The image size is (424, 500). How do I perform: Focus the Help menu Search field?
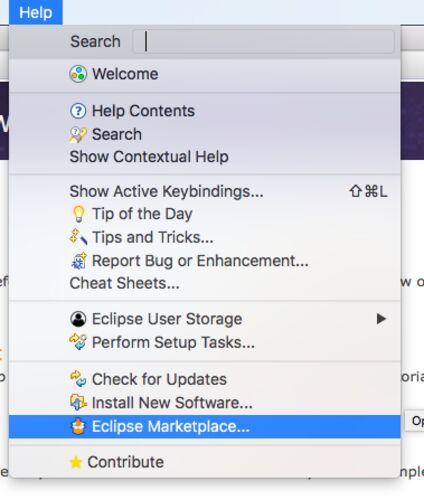coord(264,41)
